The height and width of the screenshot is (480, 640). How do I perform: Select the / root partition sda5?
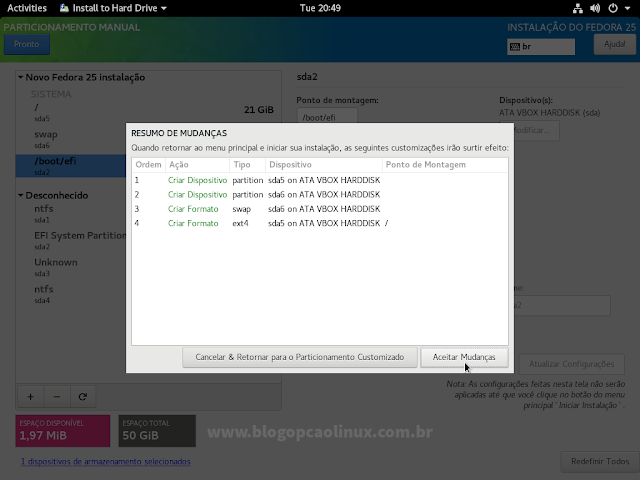coord(149,113)
